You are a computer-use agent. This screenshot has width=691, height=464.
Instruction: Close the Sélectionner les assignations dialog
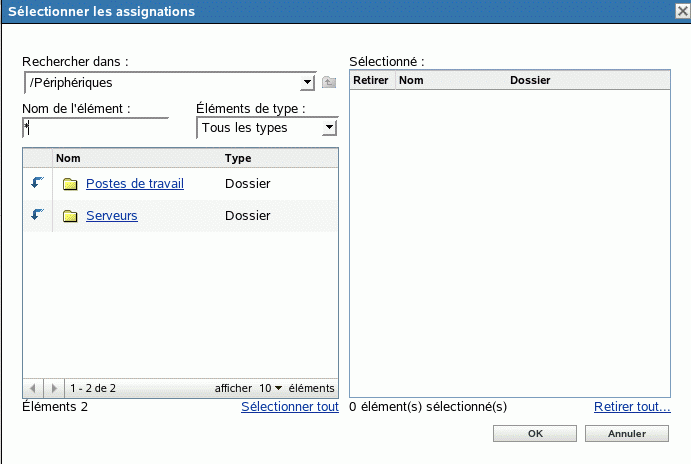pyautogui.click(x=680, y=11)
